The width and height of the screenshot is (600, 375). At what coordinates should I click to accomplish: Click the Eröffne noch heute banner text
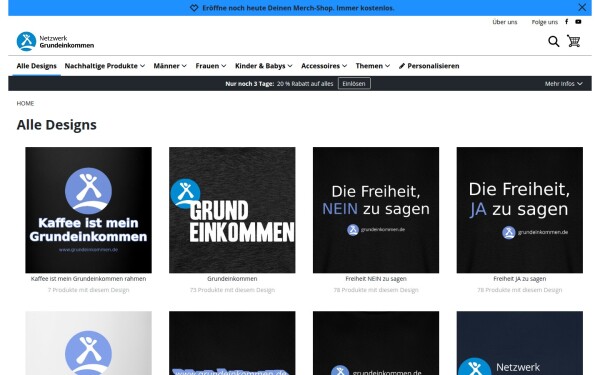298,8
